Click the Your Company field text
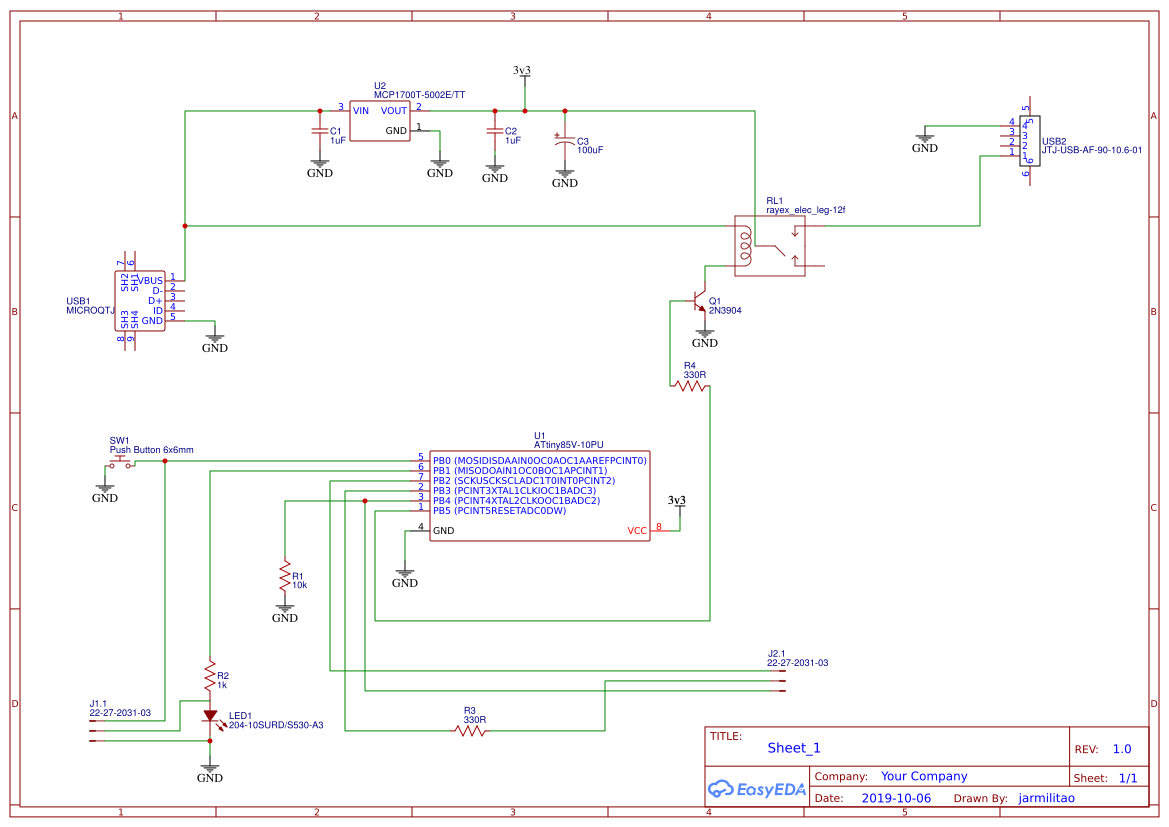Image resolution: width=1169 pixels, height=827 pixels. (924, 776)
